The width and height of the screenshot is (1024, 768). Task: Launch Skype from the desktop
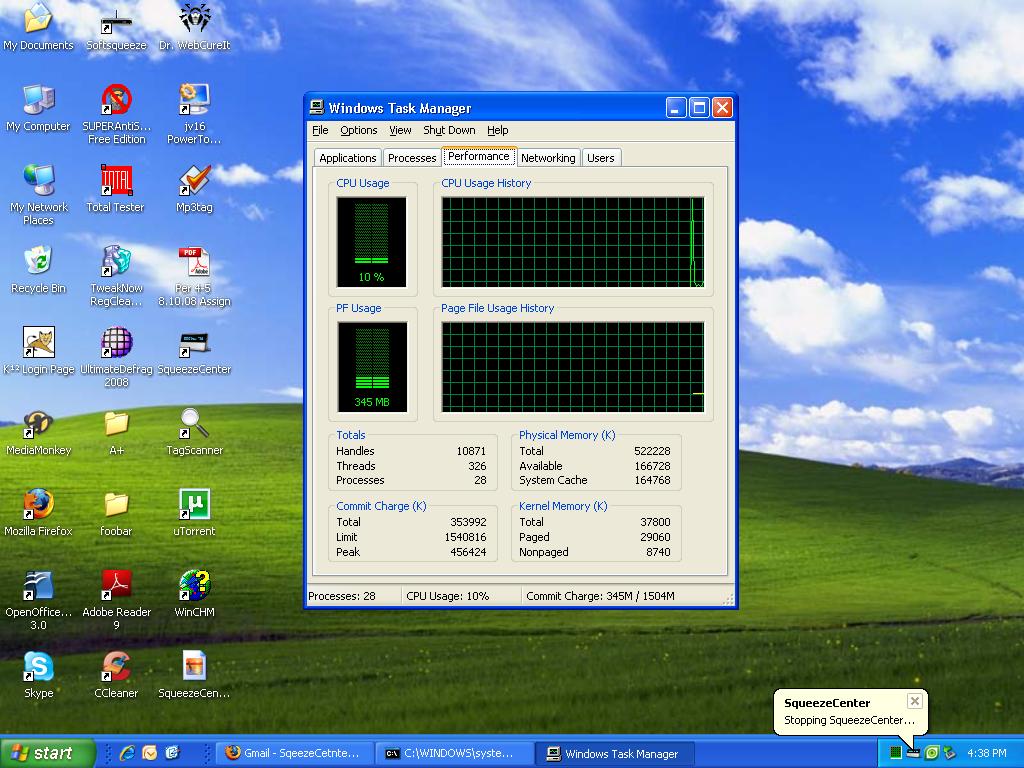pos(38,666)
